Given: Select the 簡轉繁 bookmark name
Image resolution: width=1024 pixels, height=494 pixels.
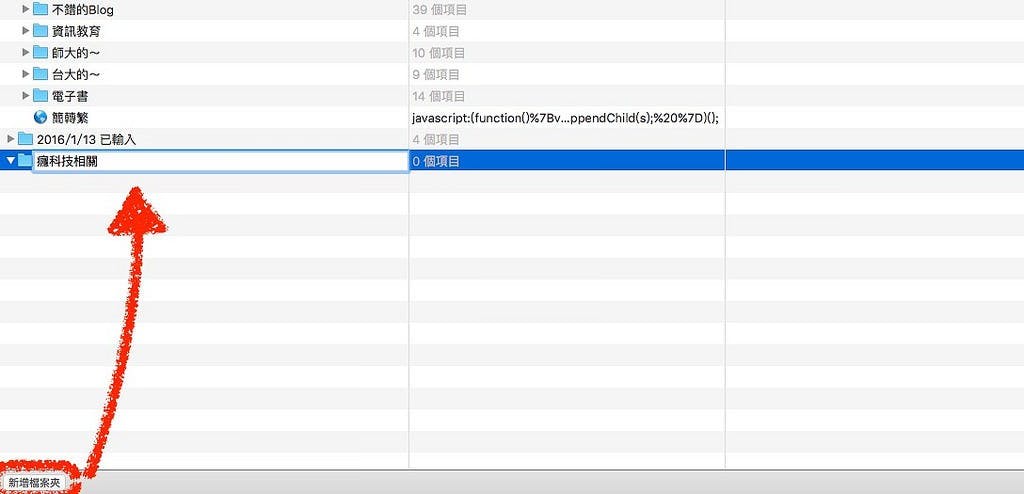Looking at the screenshot, I should [70, 118].
